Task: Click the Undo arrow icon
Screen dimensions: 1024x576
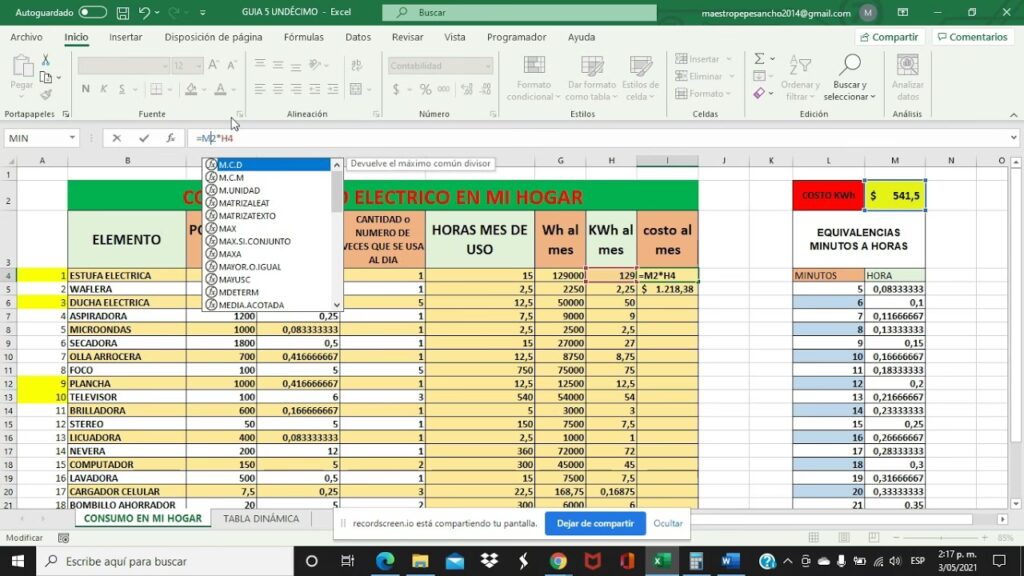Action: 145,12
